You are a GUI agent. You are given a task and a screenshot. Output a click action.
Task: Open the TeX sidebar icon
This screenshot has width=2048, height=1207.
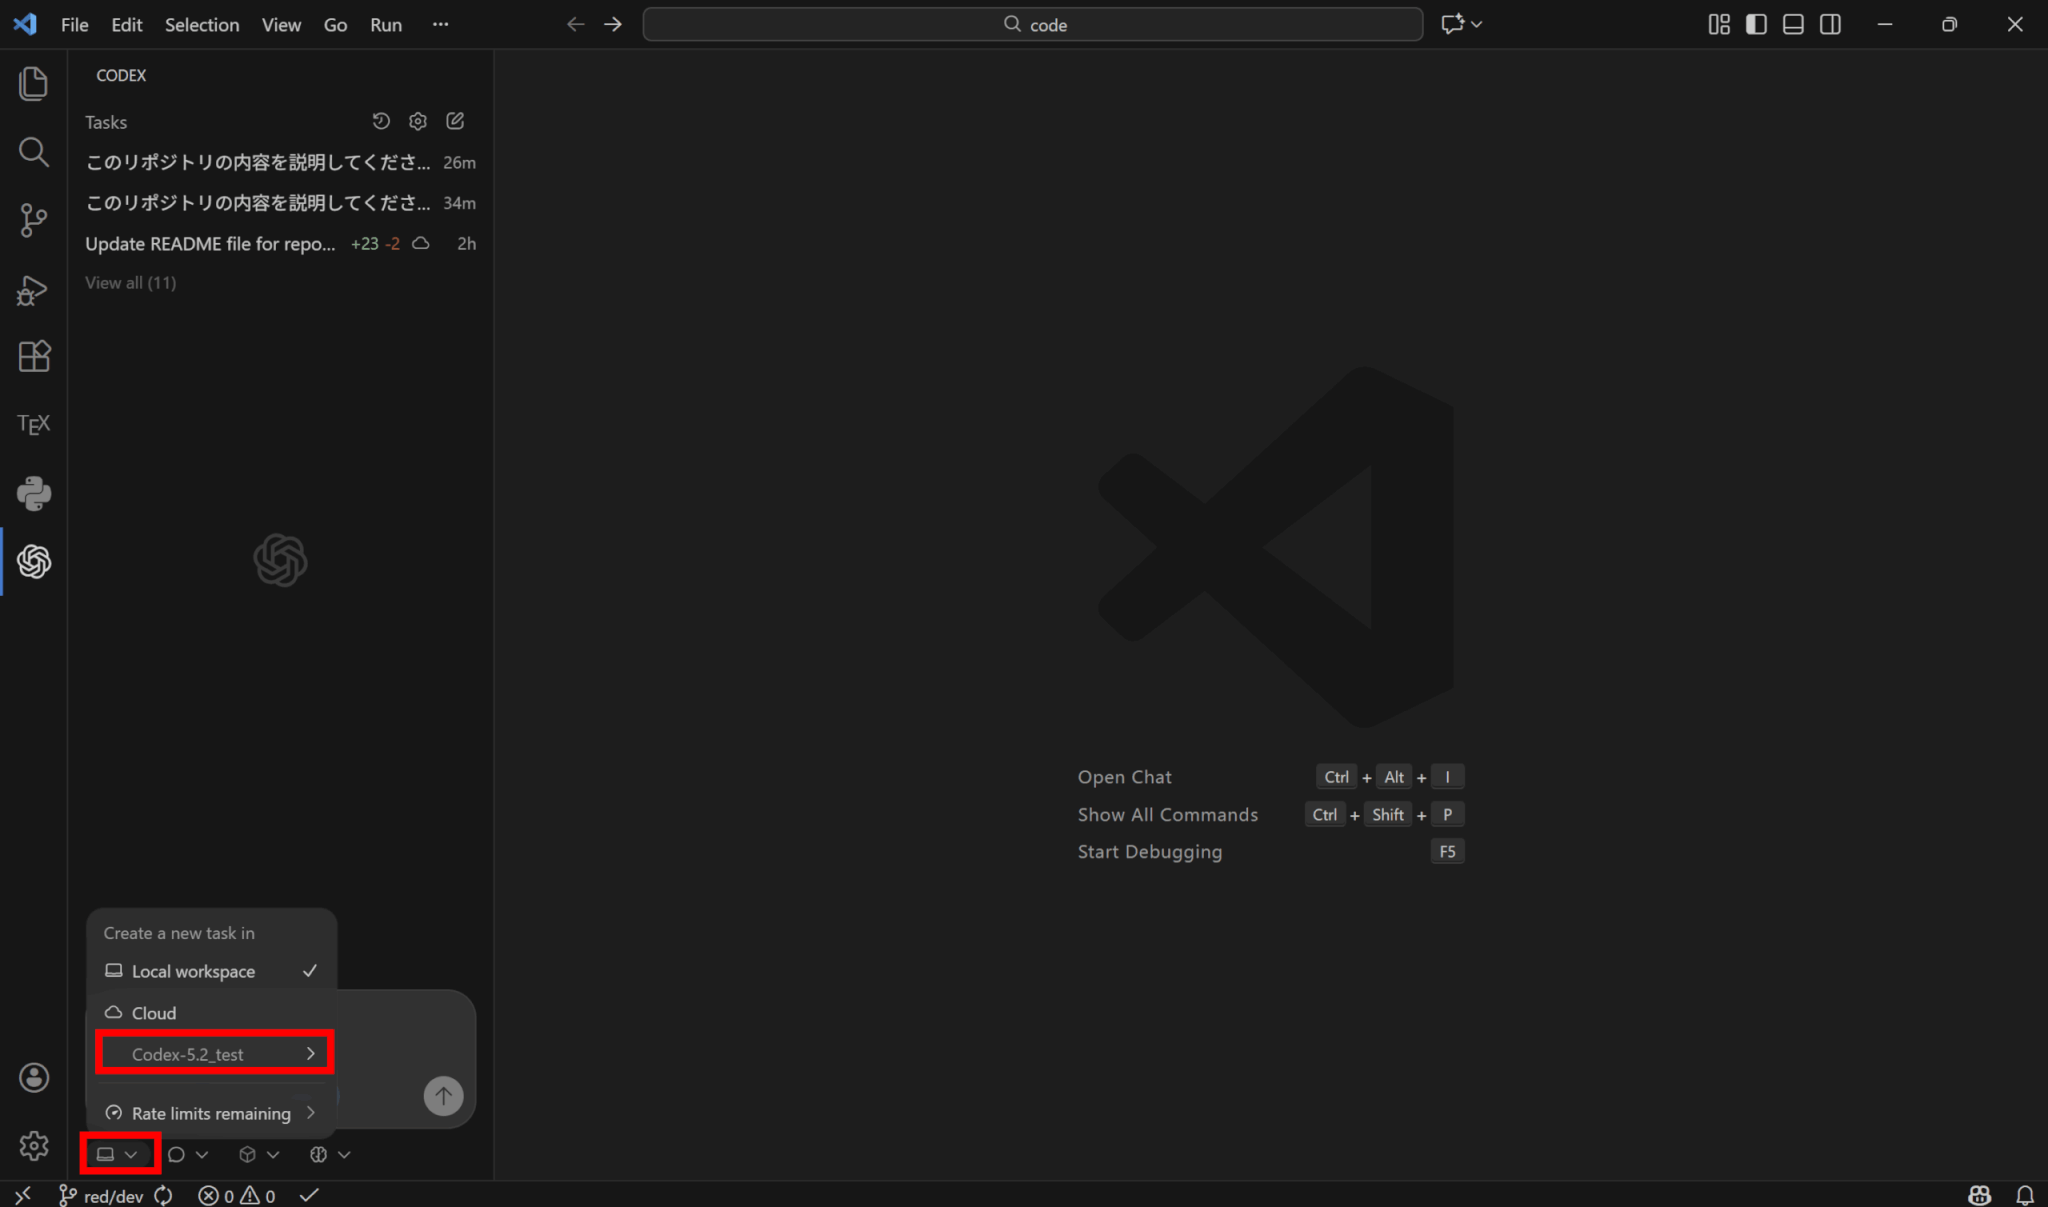coord(34,424)
